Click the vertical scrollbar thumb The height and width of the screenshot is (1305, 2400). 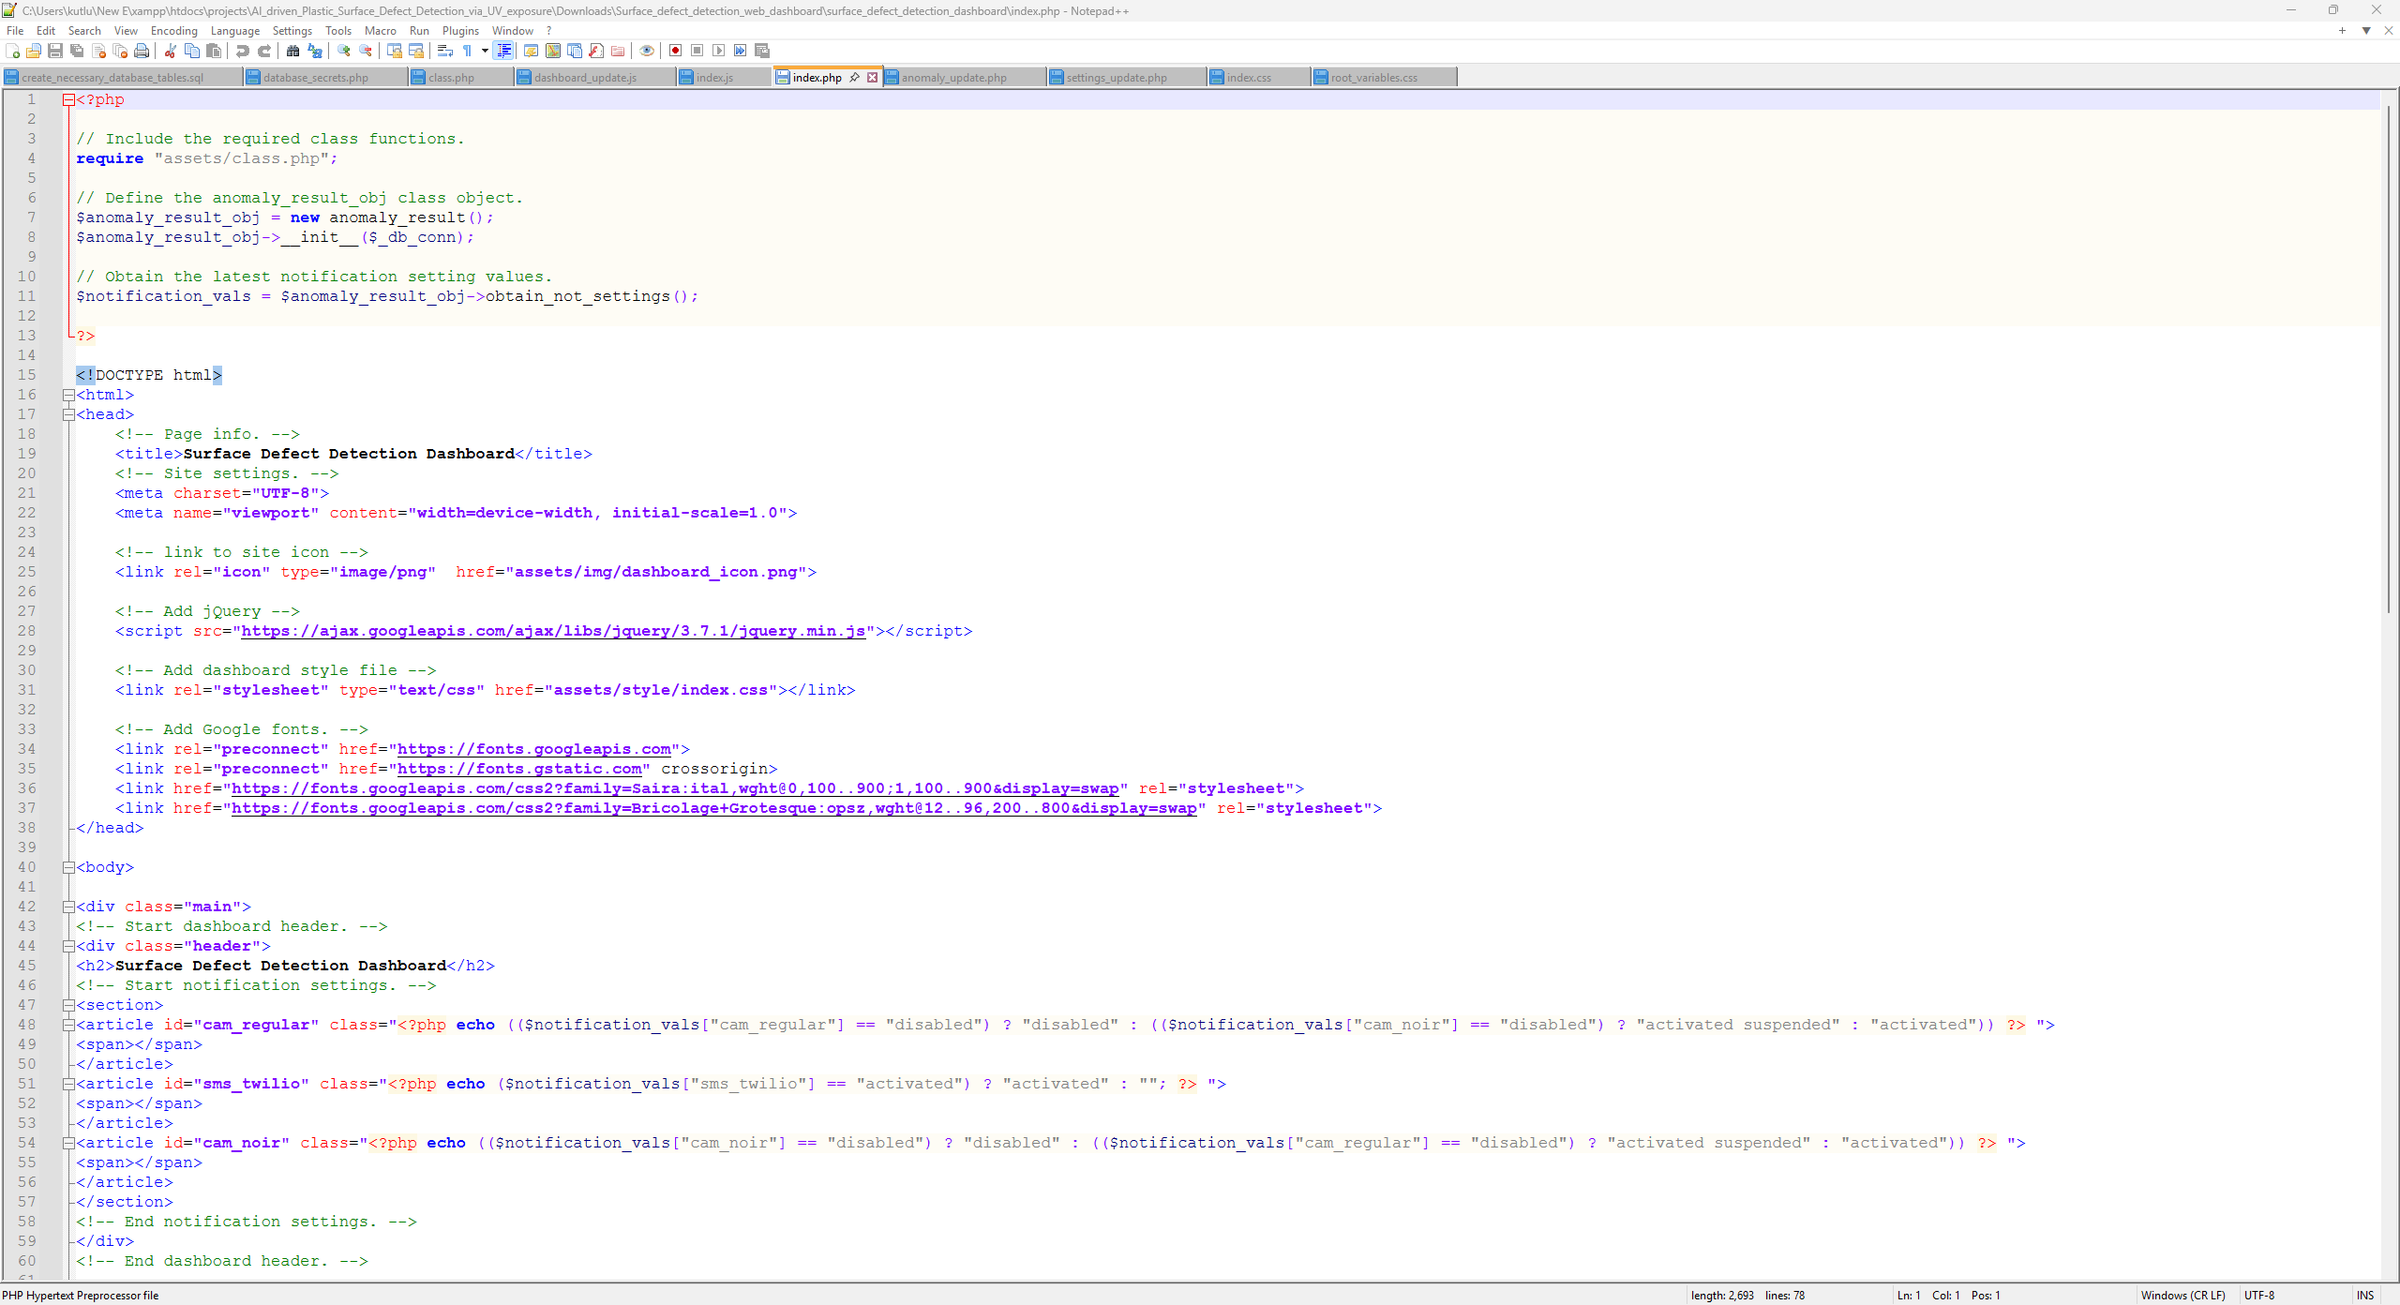pos(2389,357)
